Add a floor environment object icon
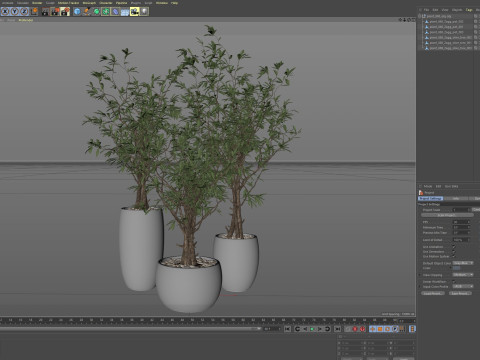Image resolution: width=480 pixels, height=360 pixels. pyautogui.click(x=125, y=12)
